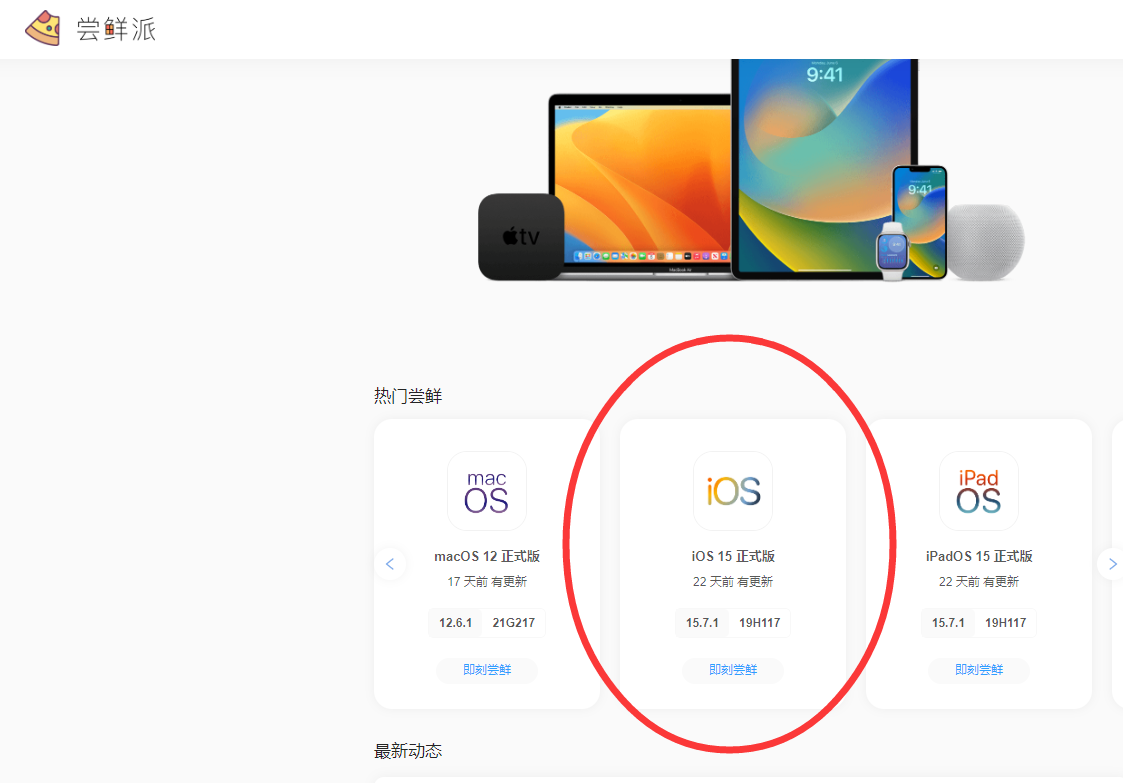Click the 热门尝鲜 section heading
This screenshot has height=783, width=1123.
point(408,396)
